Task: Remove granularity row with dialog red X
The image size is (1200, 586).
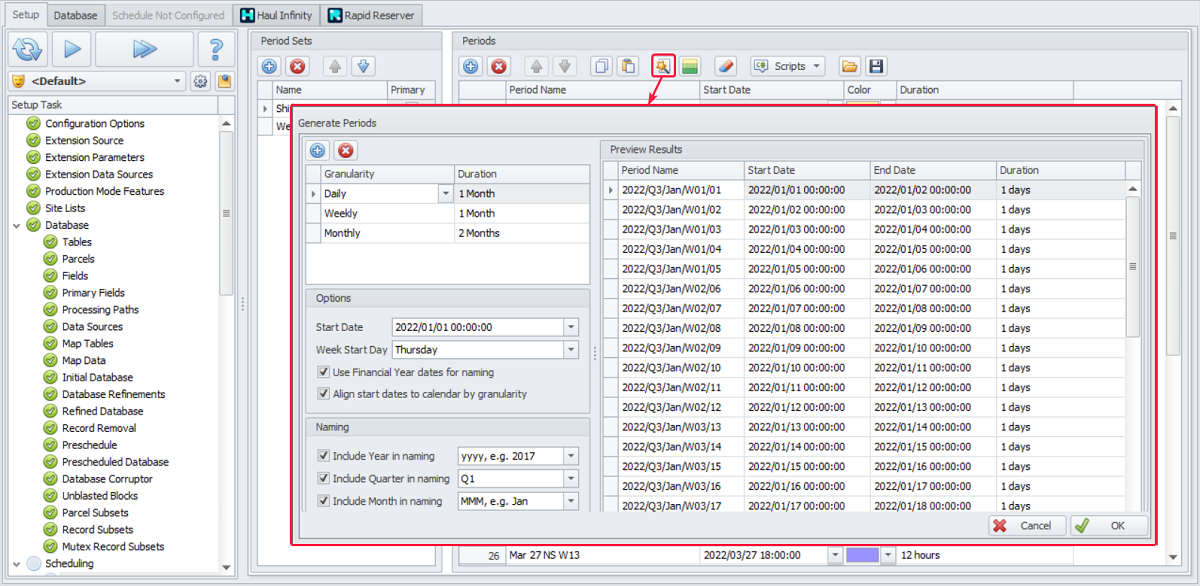Action: [345, 151]
